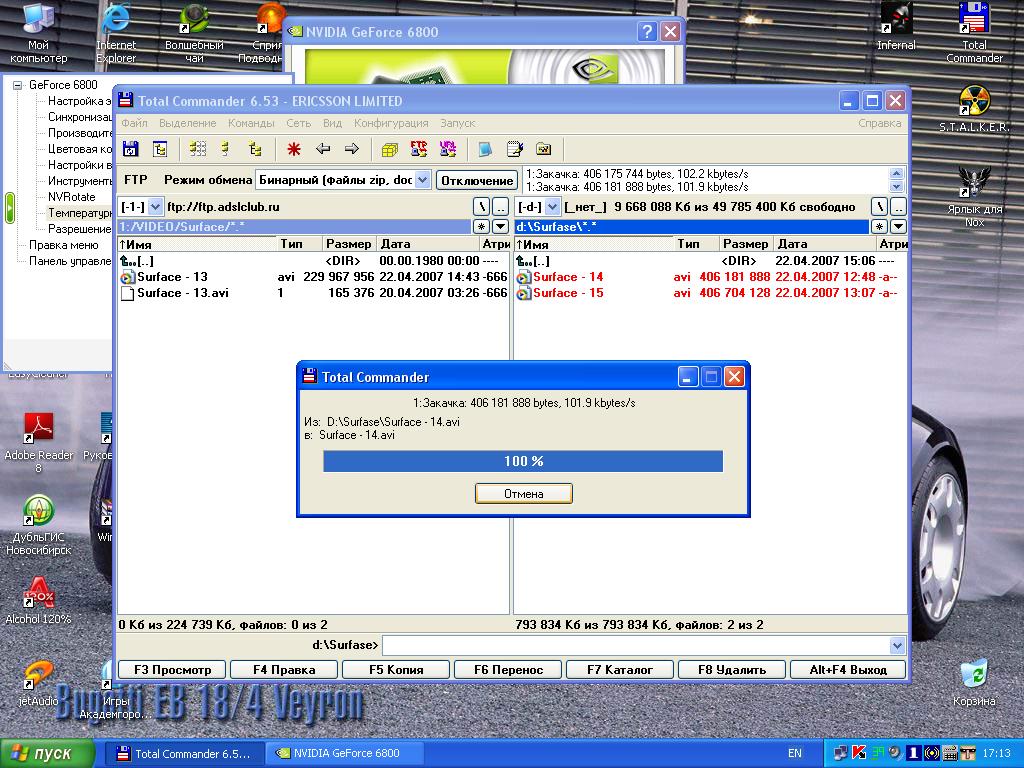Expand the command line history dropdown
This screenshot has width=1024, height=768.
(897, 645)
